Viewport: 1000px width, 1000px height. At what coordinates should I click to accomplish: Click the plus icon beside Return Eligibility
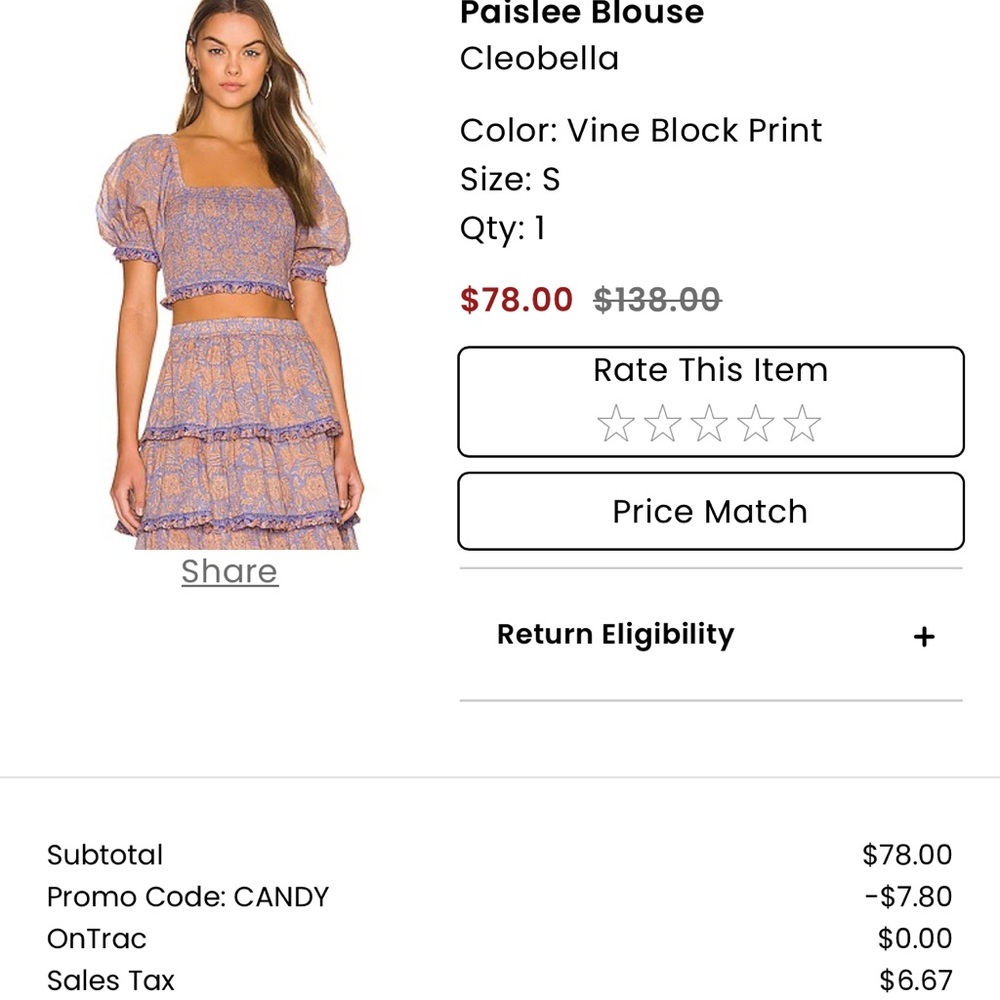[924, 636]
